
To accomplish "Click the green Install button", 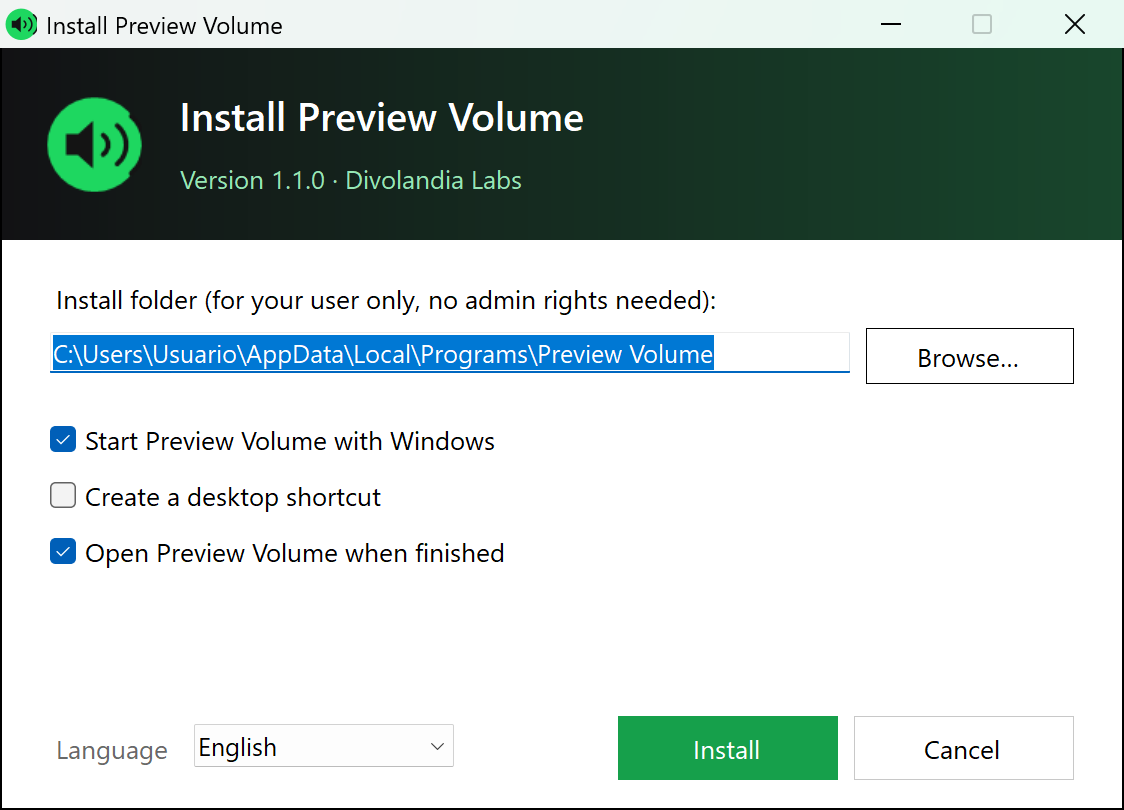I will [x=728, y=748].
